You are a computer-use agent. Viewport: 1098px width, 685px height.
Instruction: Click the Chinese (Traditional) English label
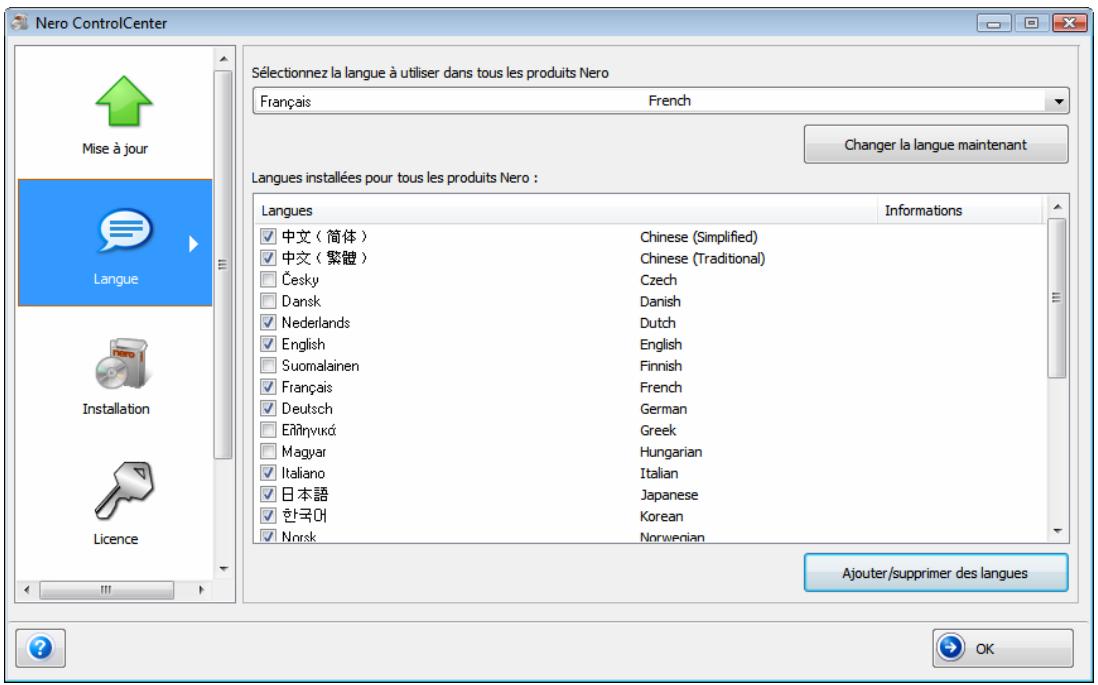[702, 258]
